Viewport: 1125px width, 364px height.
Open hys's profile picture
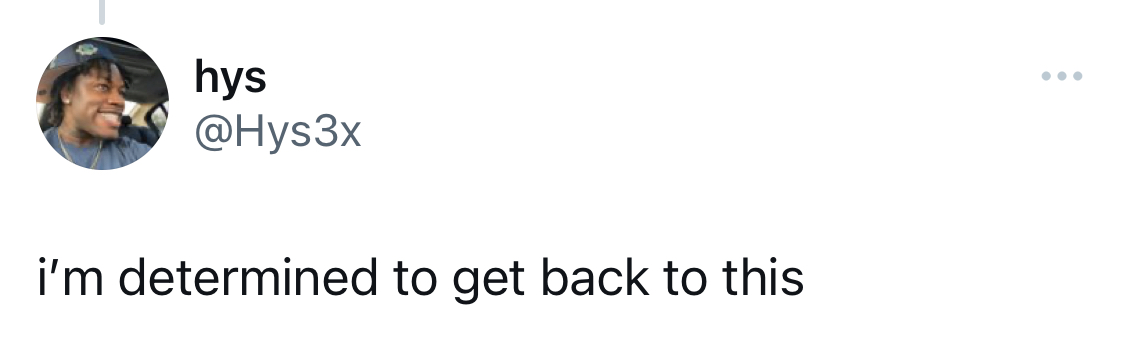(x=103, y=103)
